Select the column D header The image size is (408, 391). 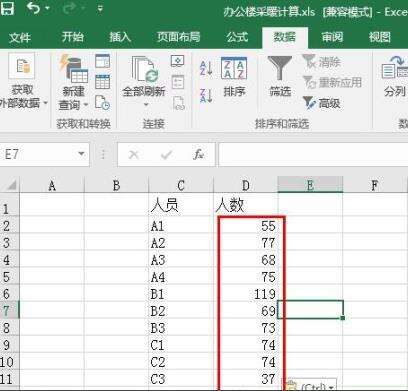tap(246, 185)
